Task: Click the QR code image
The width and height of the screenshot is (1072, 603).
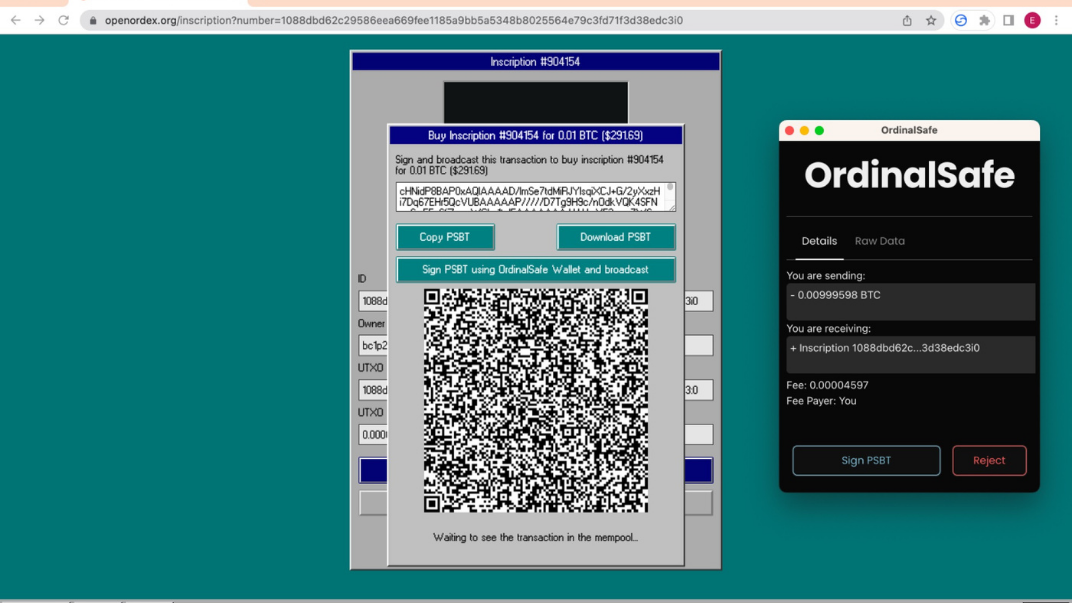Action: point(535,401)
